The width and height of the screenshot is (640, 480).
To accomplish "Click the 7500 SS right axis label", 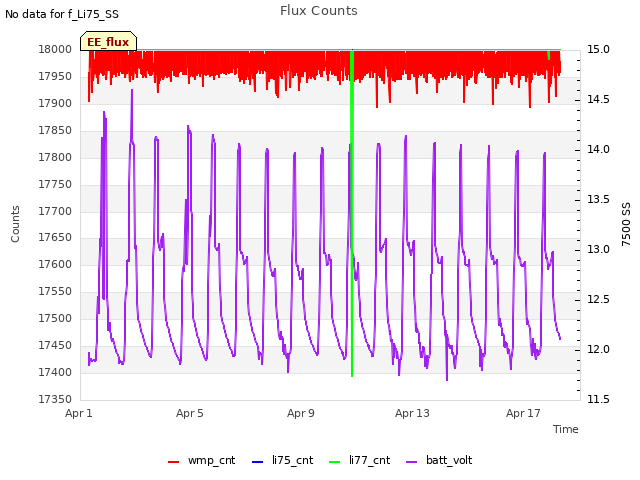I will [x=626, y=224].
